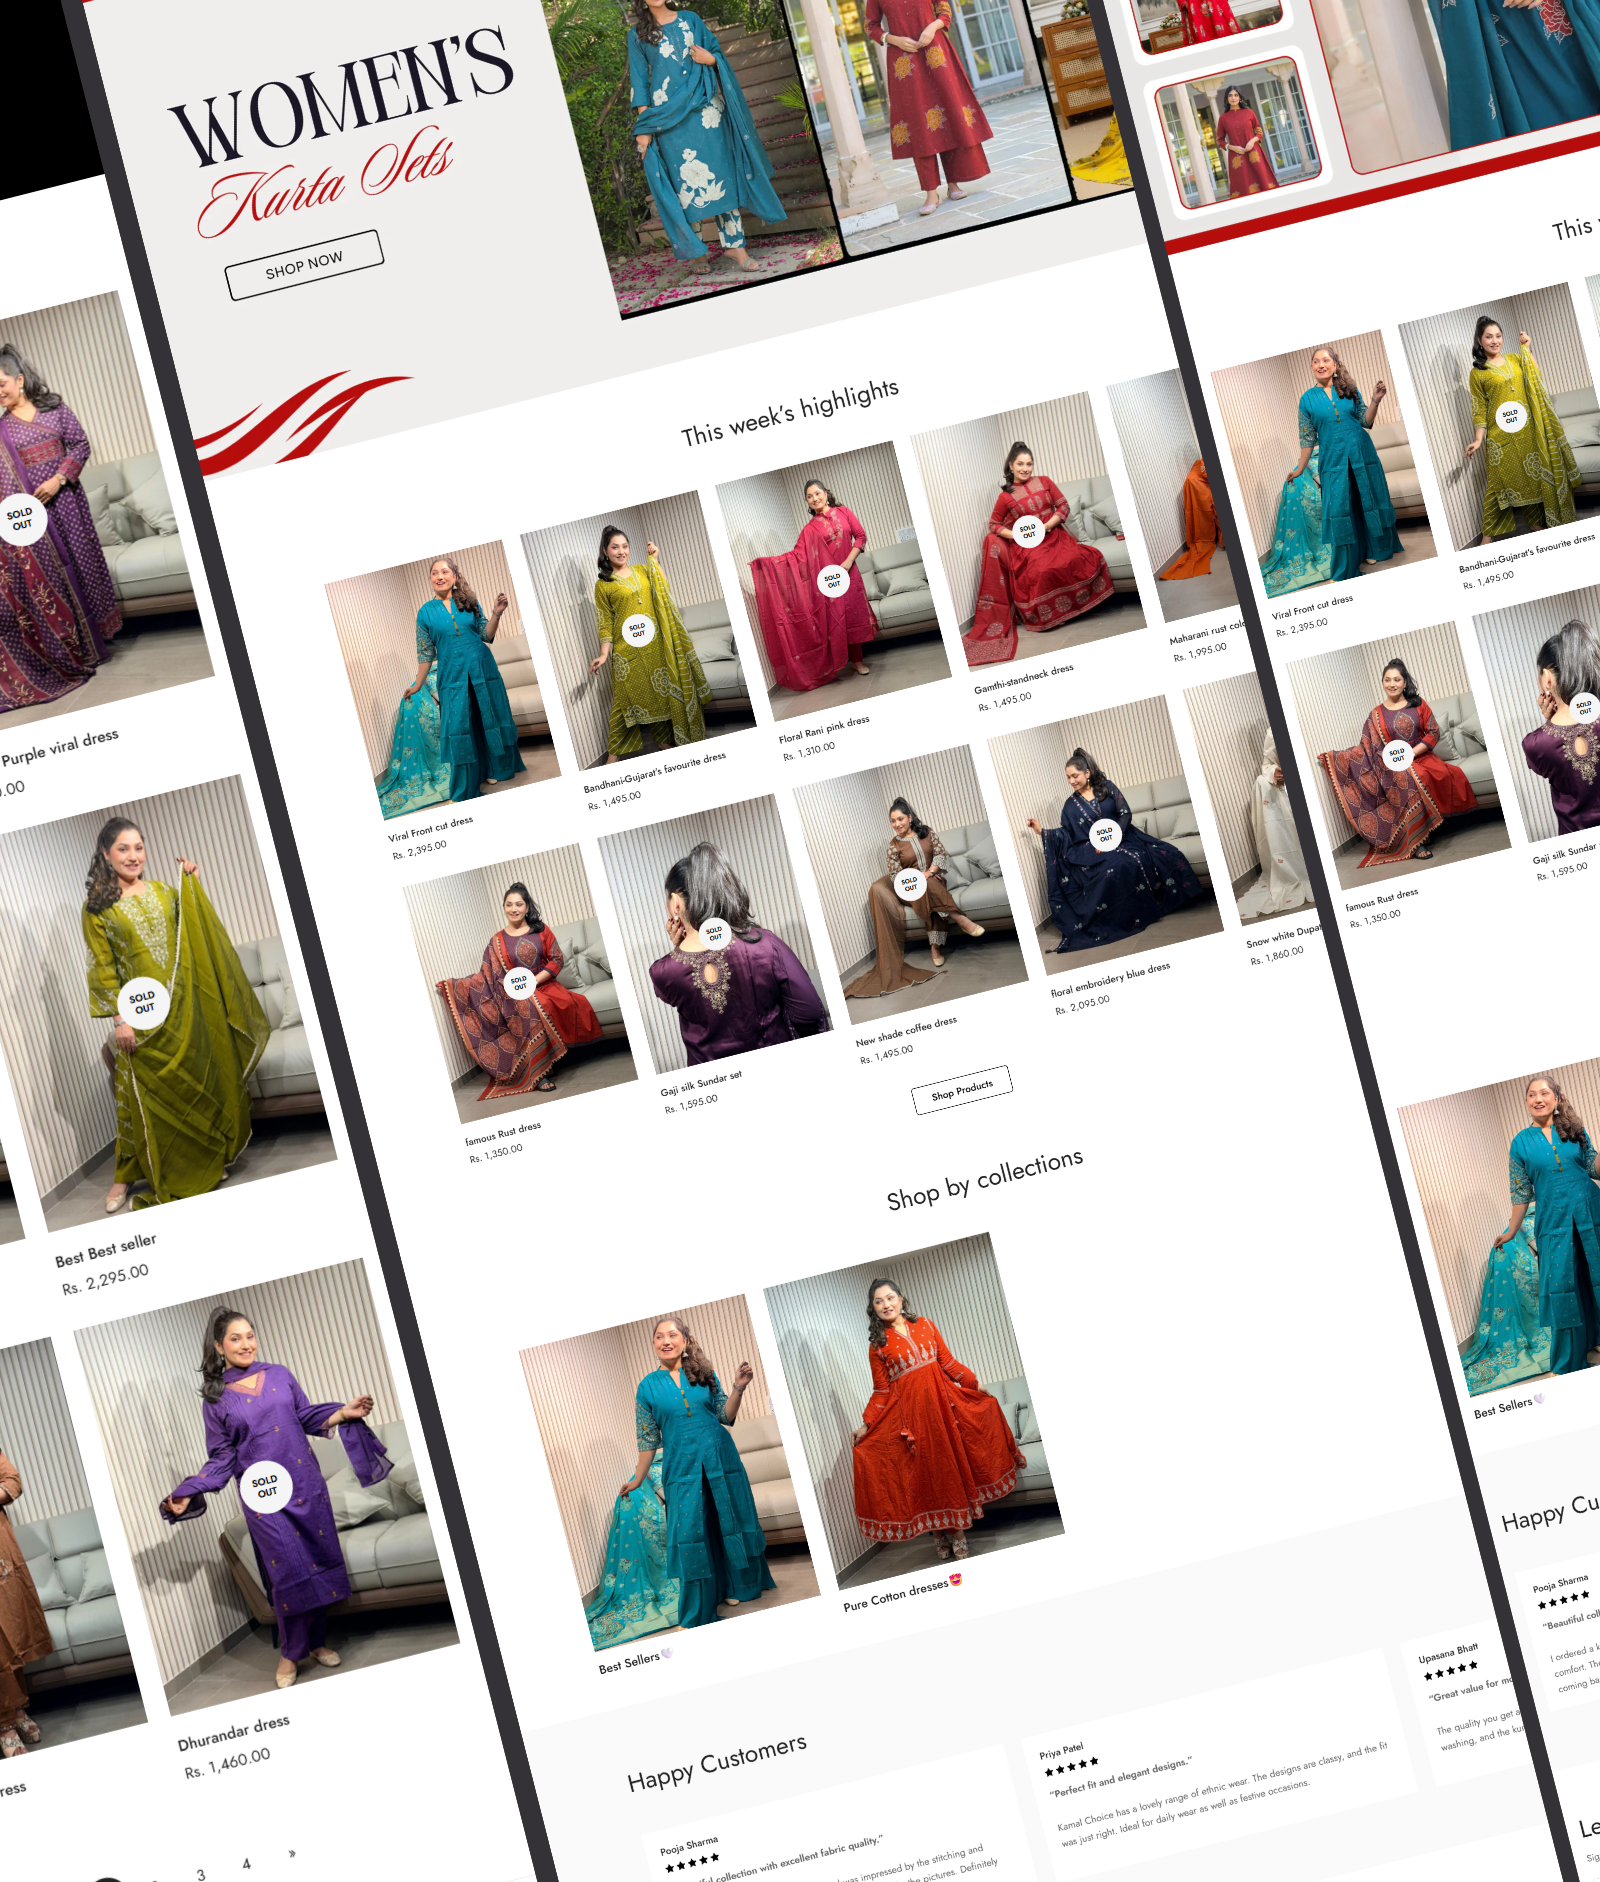Click the reviewer name "Priya Patel"

point(1061,1751)
